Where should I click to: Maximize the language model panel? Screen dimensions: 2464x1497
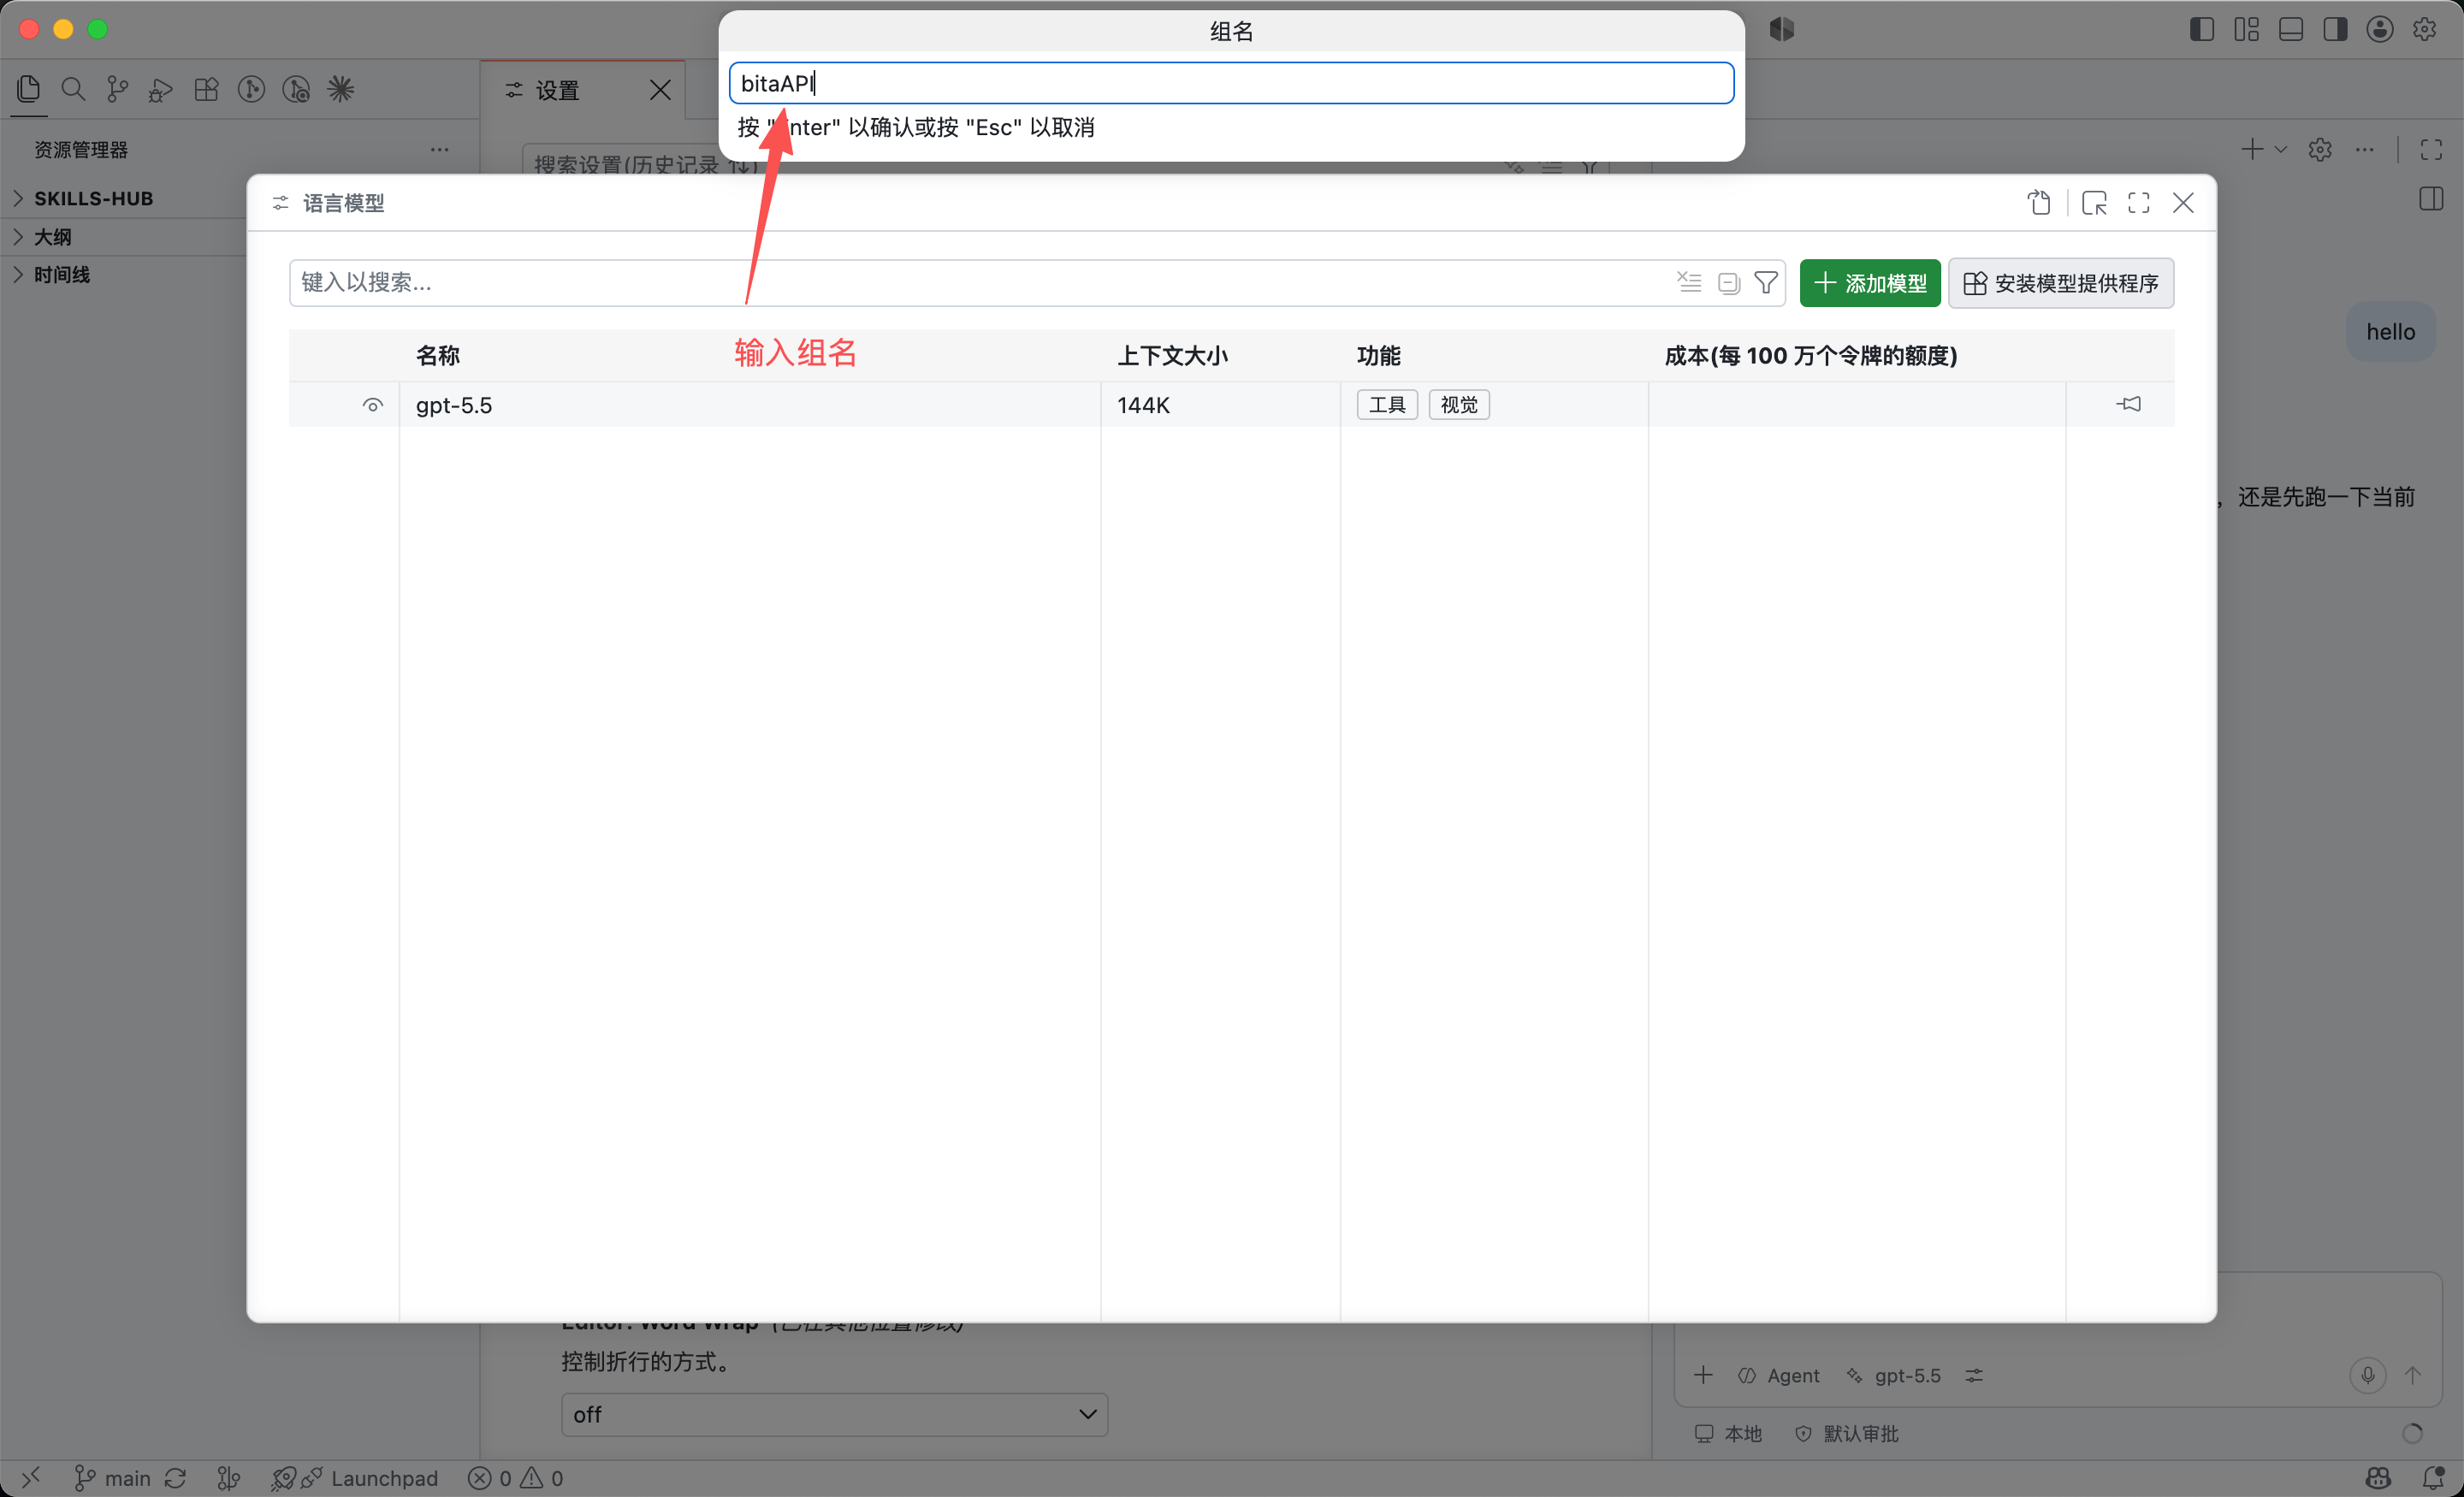2139,203
